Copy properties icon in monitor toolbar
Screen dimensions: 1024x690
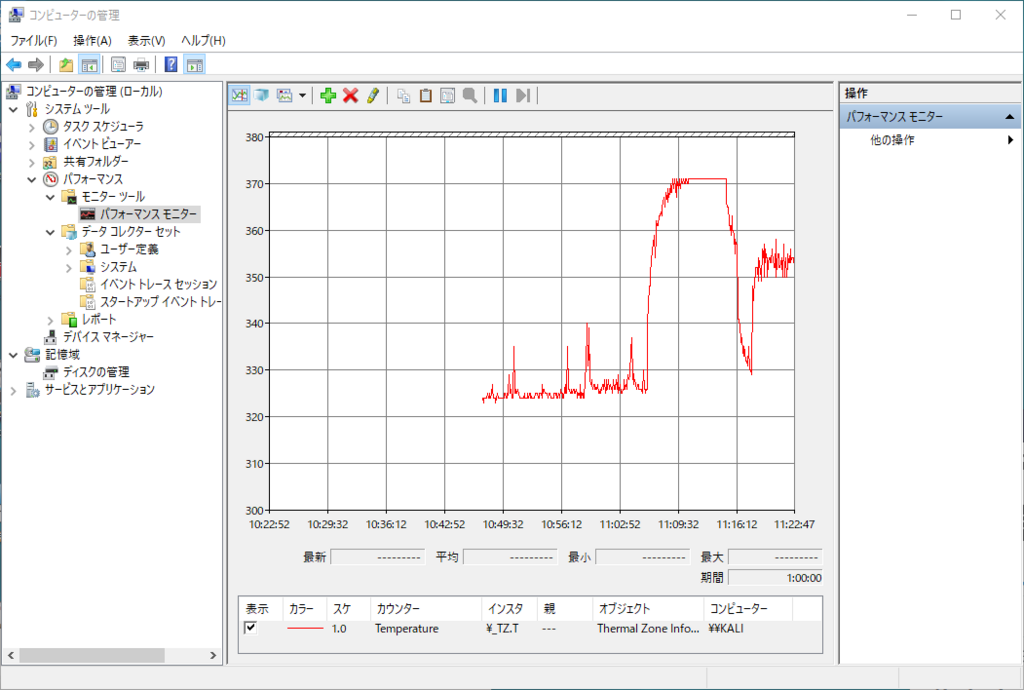point(404,95)
